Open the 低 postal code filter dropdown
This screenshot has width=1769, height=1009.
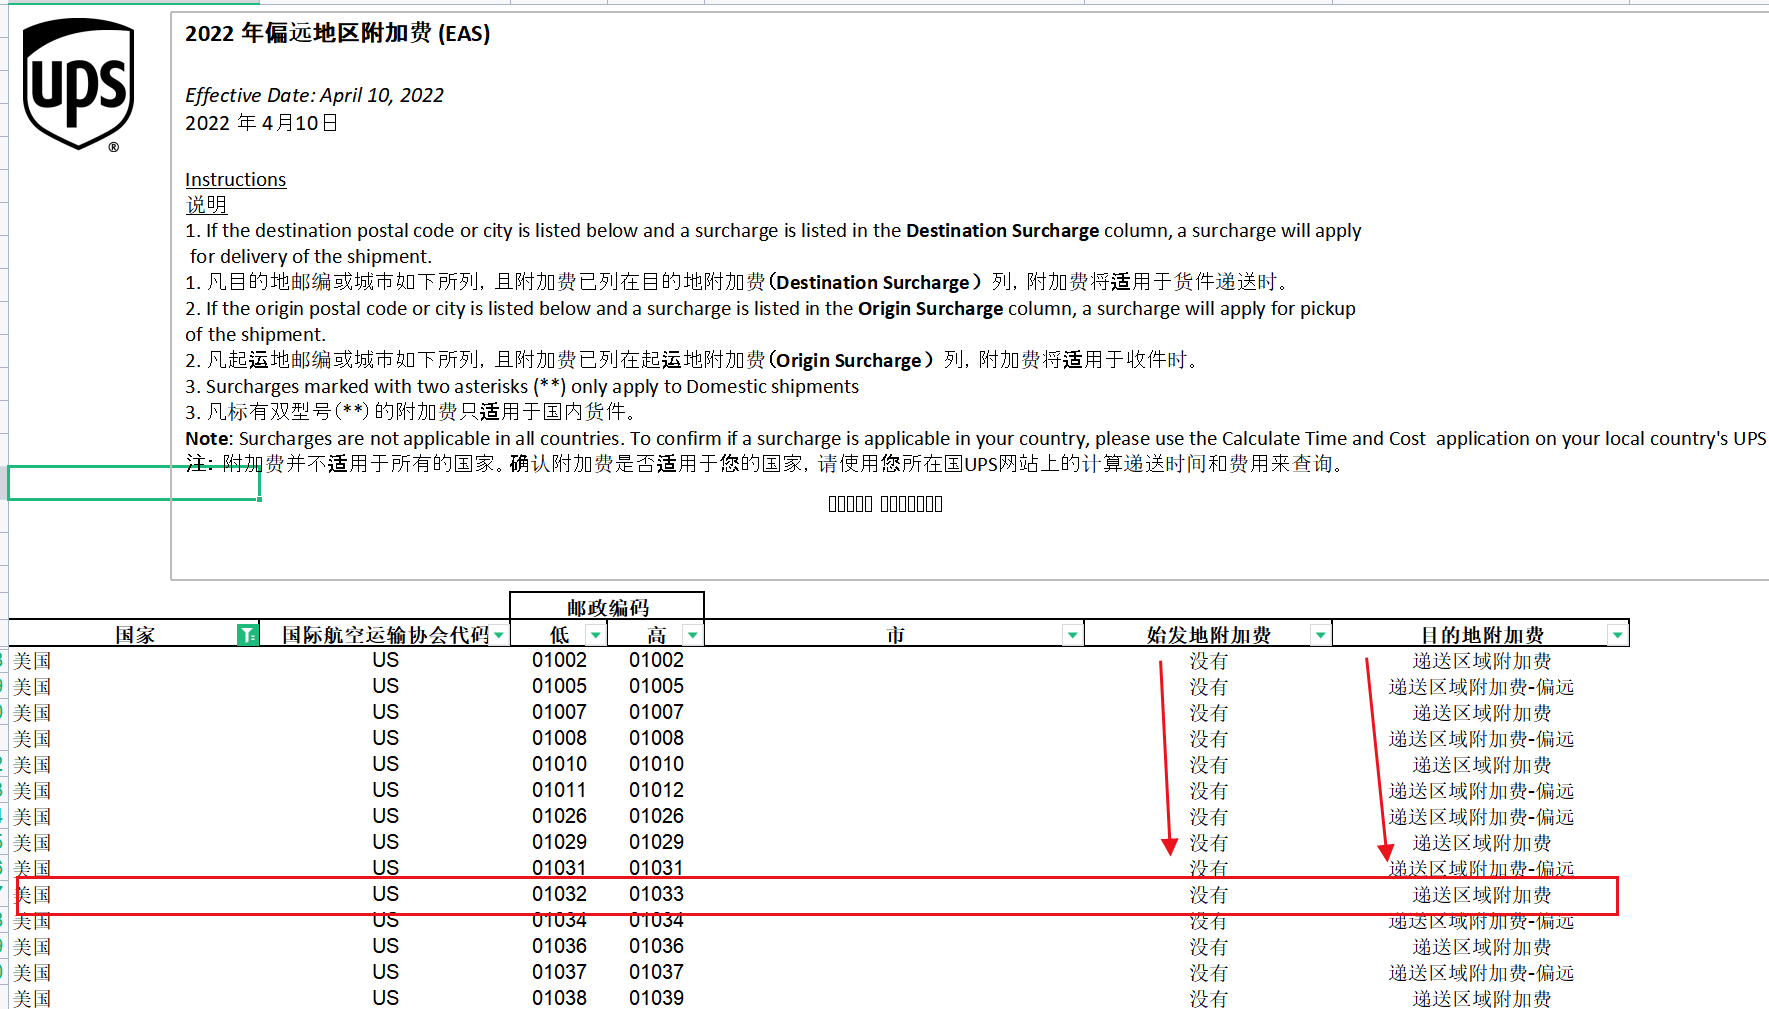click(x=596, y=635)
